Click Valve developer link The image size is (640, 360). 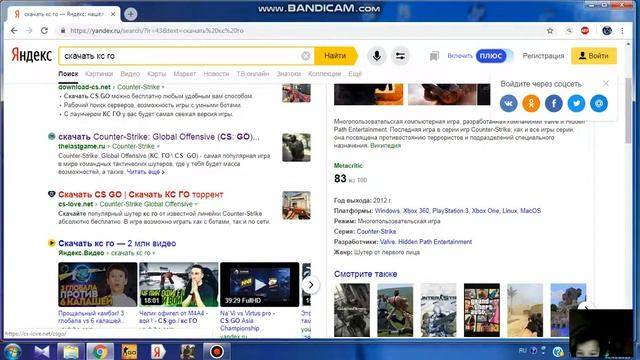click(387, 242)
